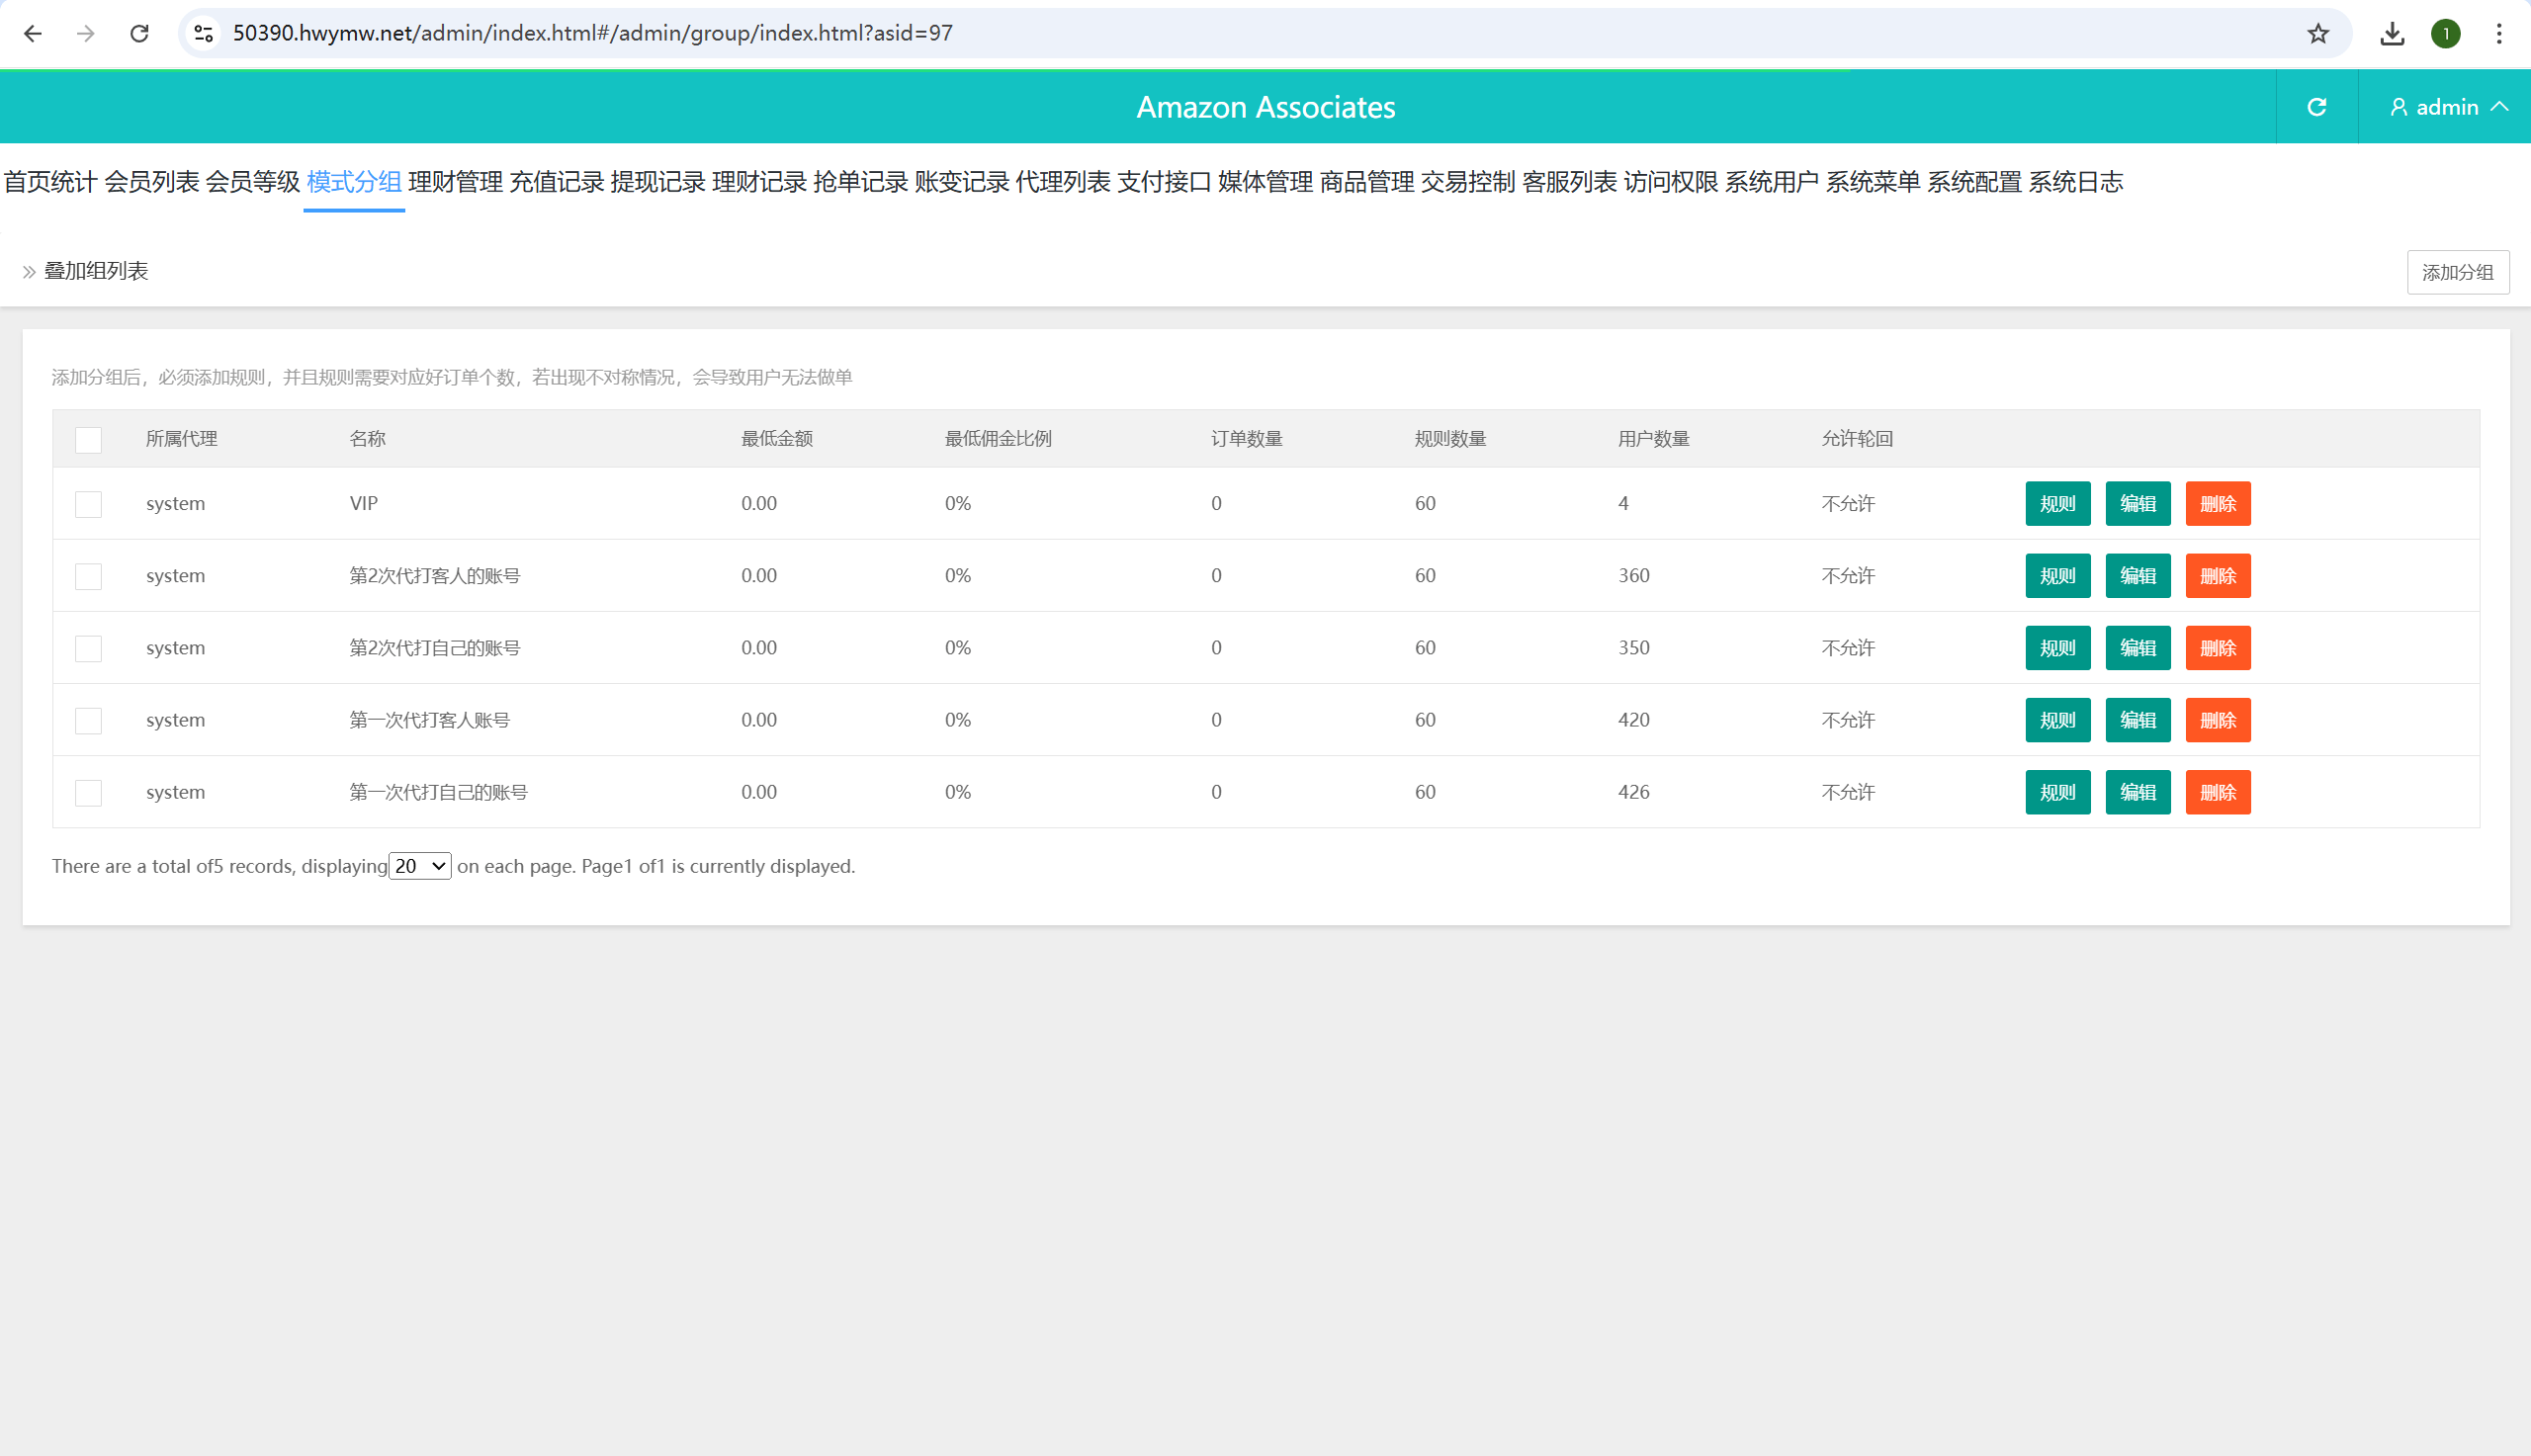The height and width of the screenshot is (1456, 2531).
Task: Click site info icon in address bar
Action: point(204,34)
